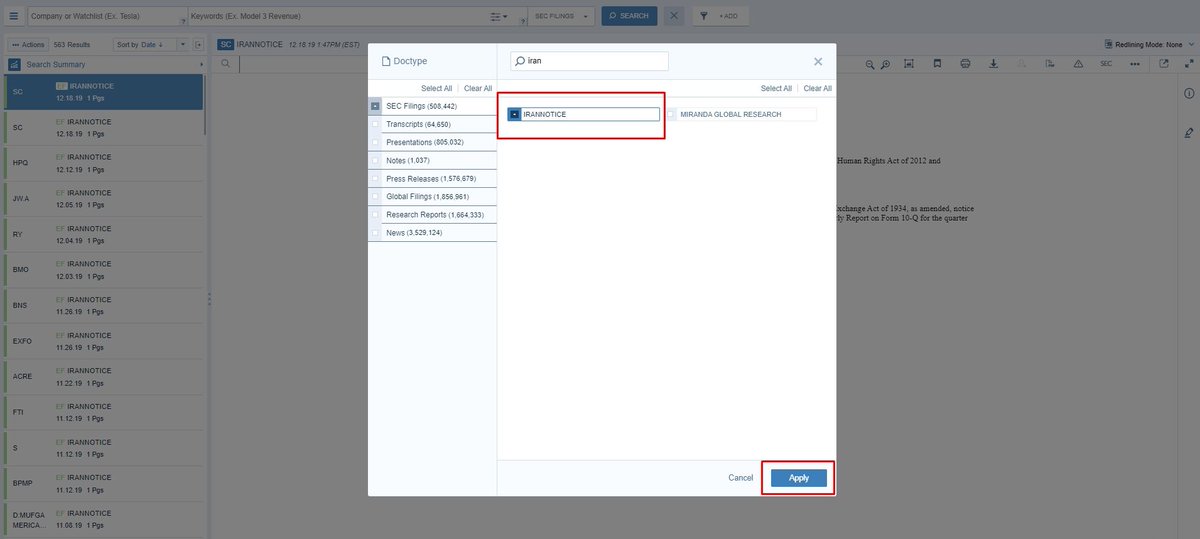Open document in new window icon
1200x539 pixels.
1164,64
